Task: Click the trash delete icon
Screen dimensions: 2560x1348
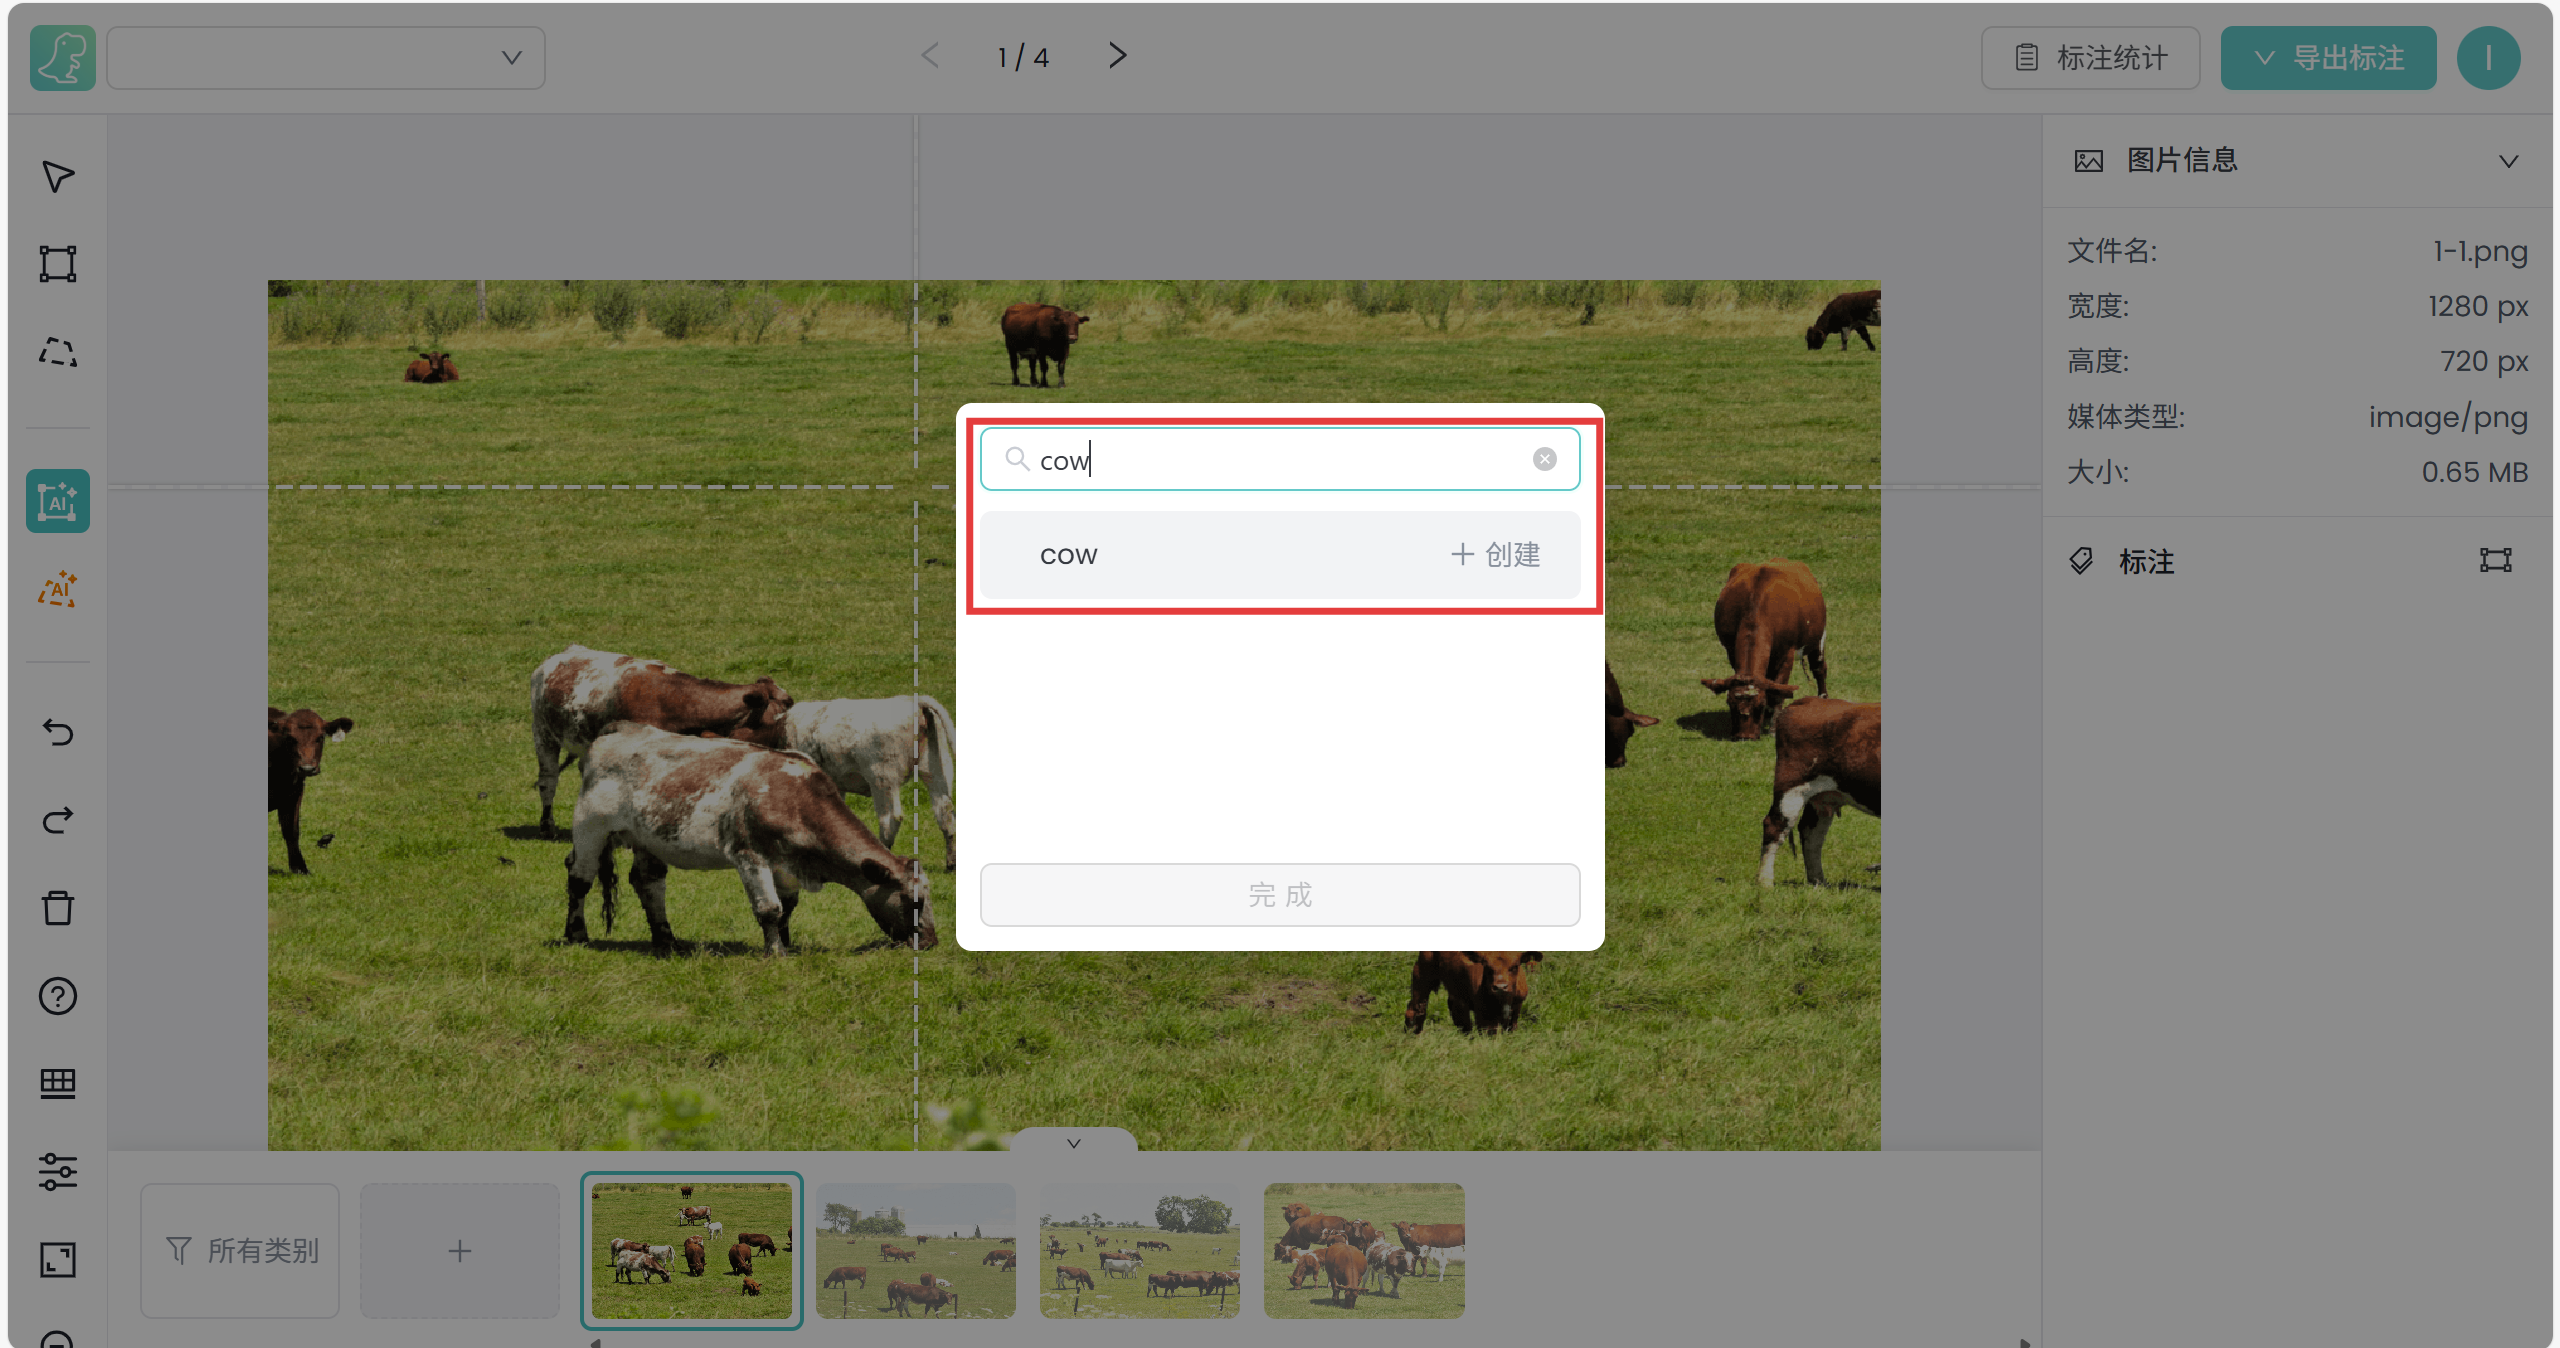Action: coord(58,908)
